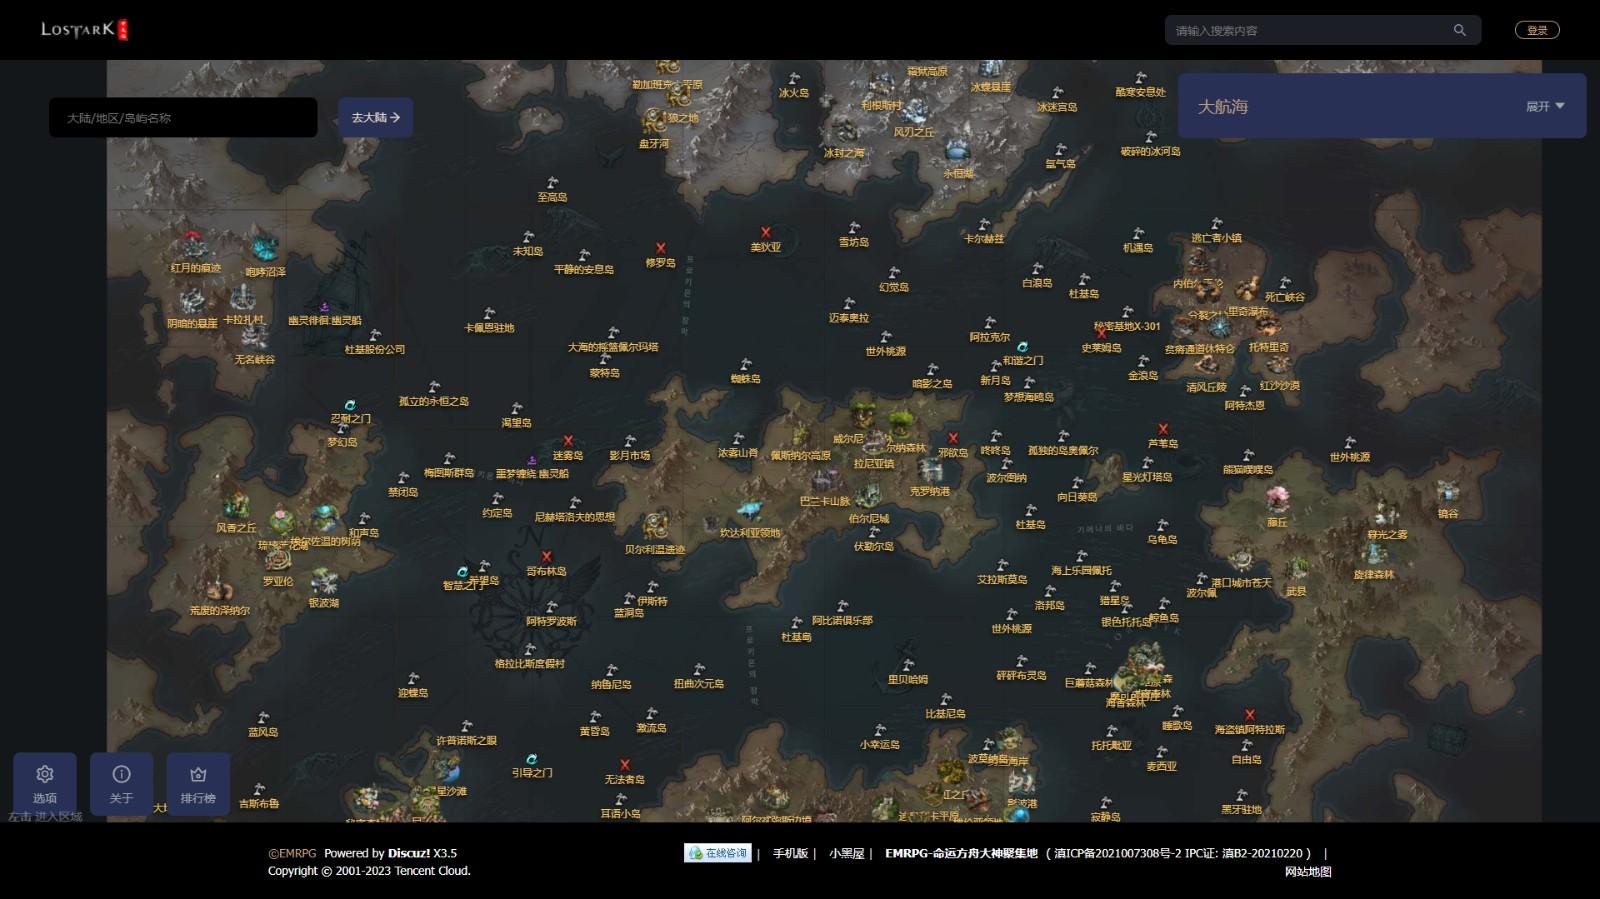Click the Lost Ark logo
The image size is (1600, 899).
pyautogui.click(x=84, y=30)
